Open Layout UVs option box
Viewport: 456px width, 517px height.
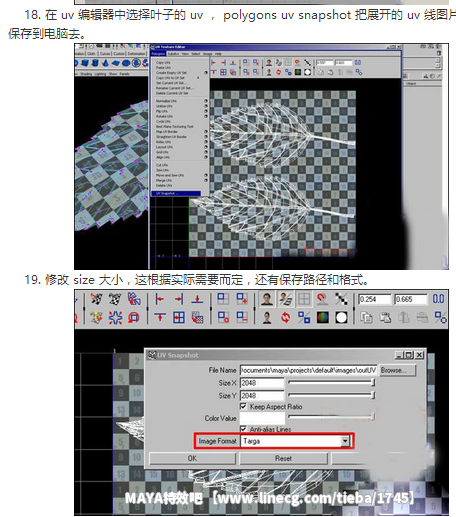[206, 147]
